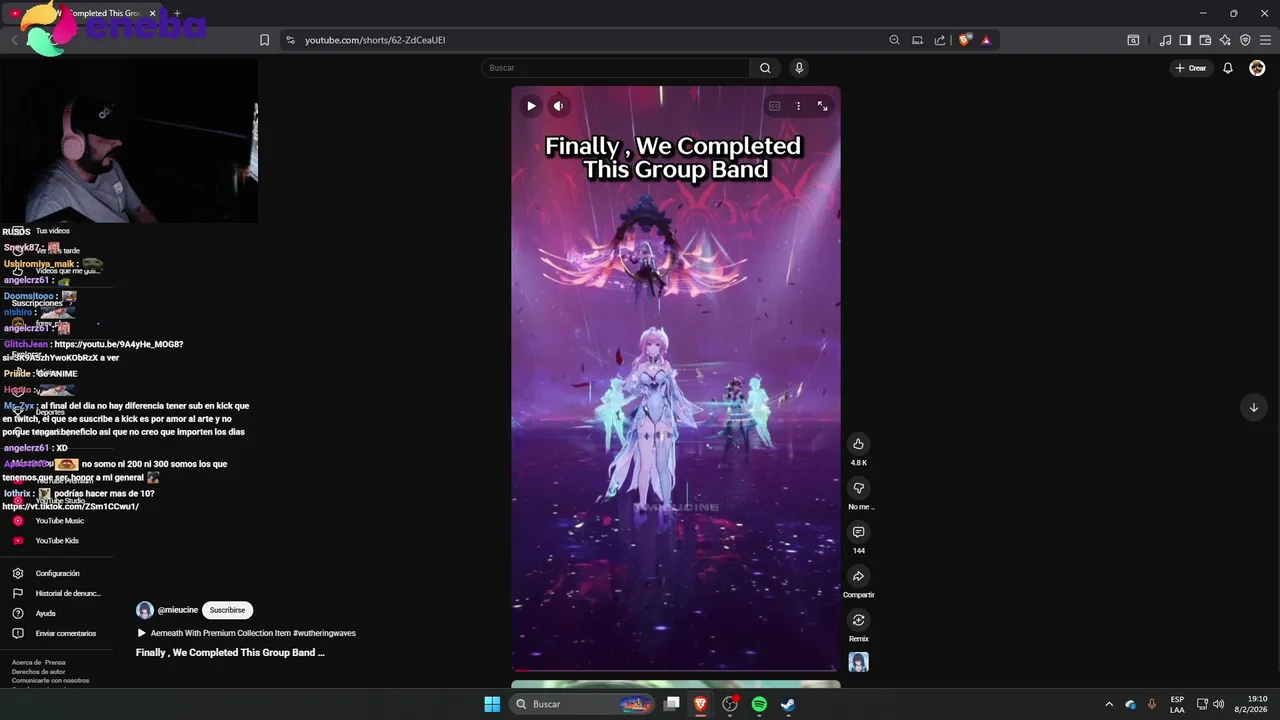Toggle the browser sidebar panel
This screenshot has height=720, width=1280.
(x=1185, y=40)
